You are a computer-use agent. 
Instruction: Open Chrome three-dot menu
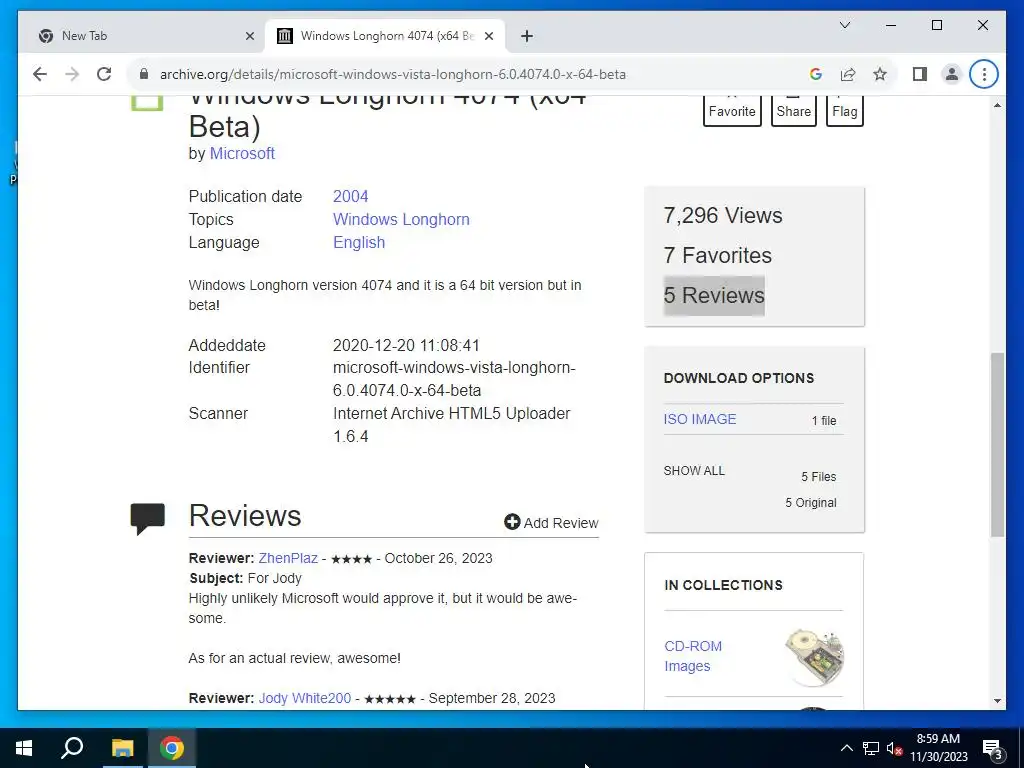pos(984,74)
